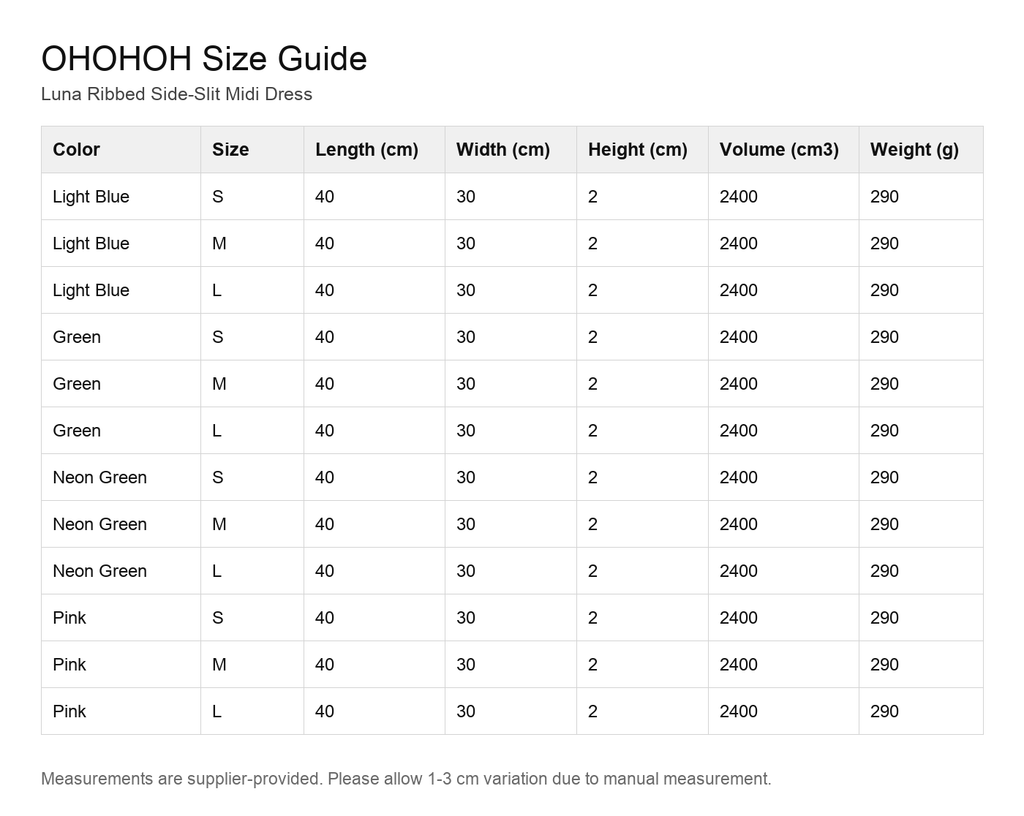Click the Height (cm) column header
This screenshot has width=1024, height=816.
(x=643, y=149)
